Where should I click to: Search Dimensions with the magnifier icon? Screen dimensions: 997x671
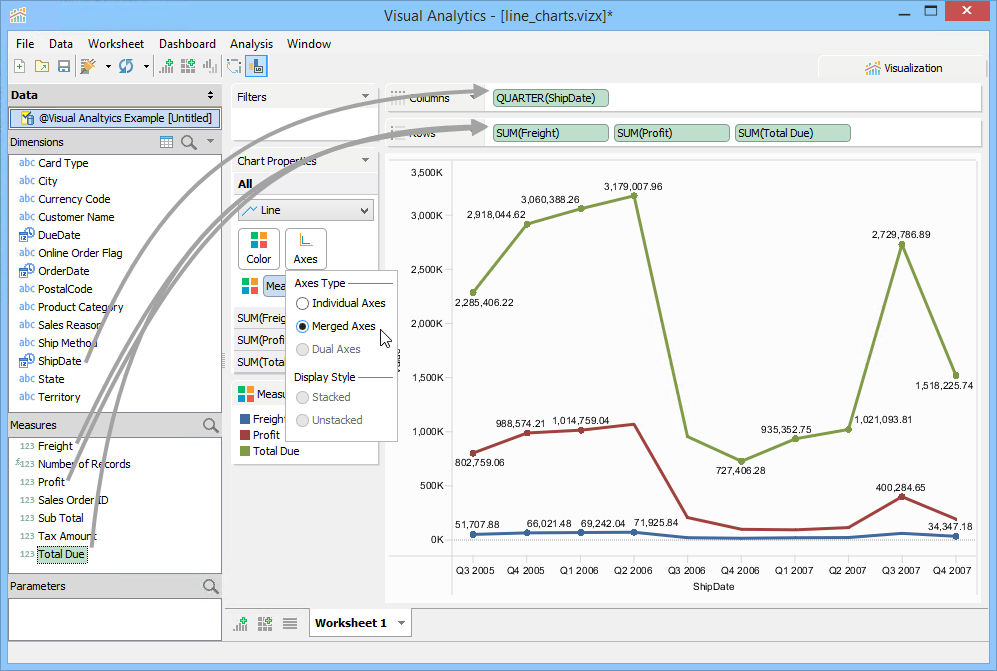[189, 142]
